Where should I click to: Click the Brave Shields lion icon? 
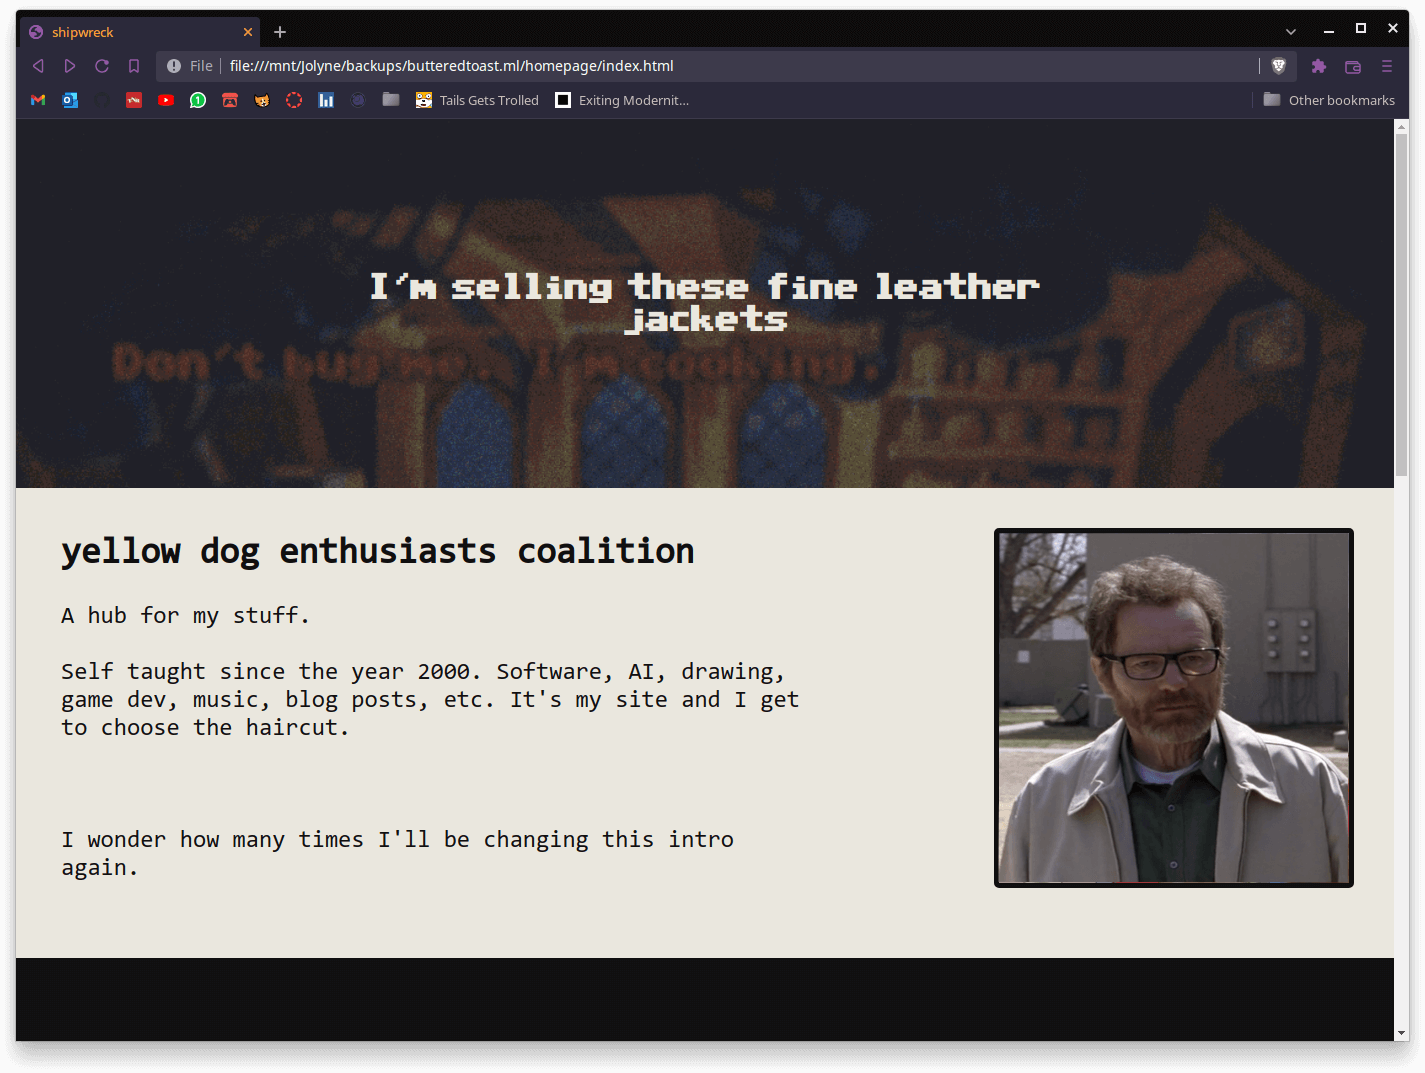(1278, 66)
